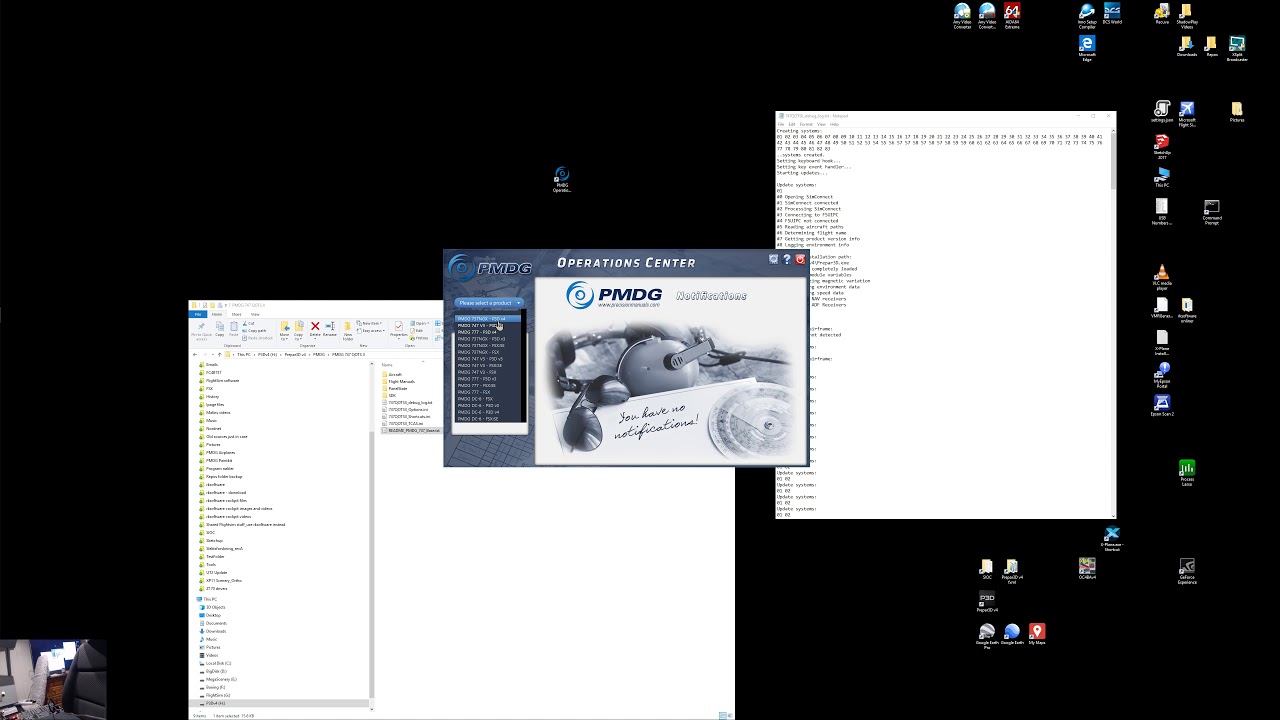
Task: Click the help question mark in Operations Center
Action: pos(786,259)
